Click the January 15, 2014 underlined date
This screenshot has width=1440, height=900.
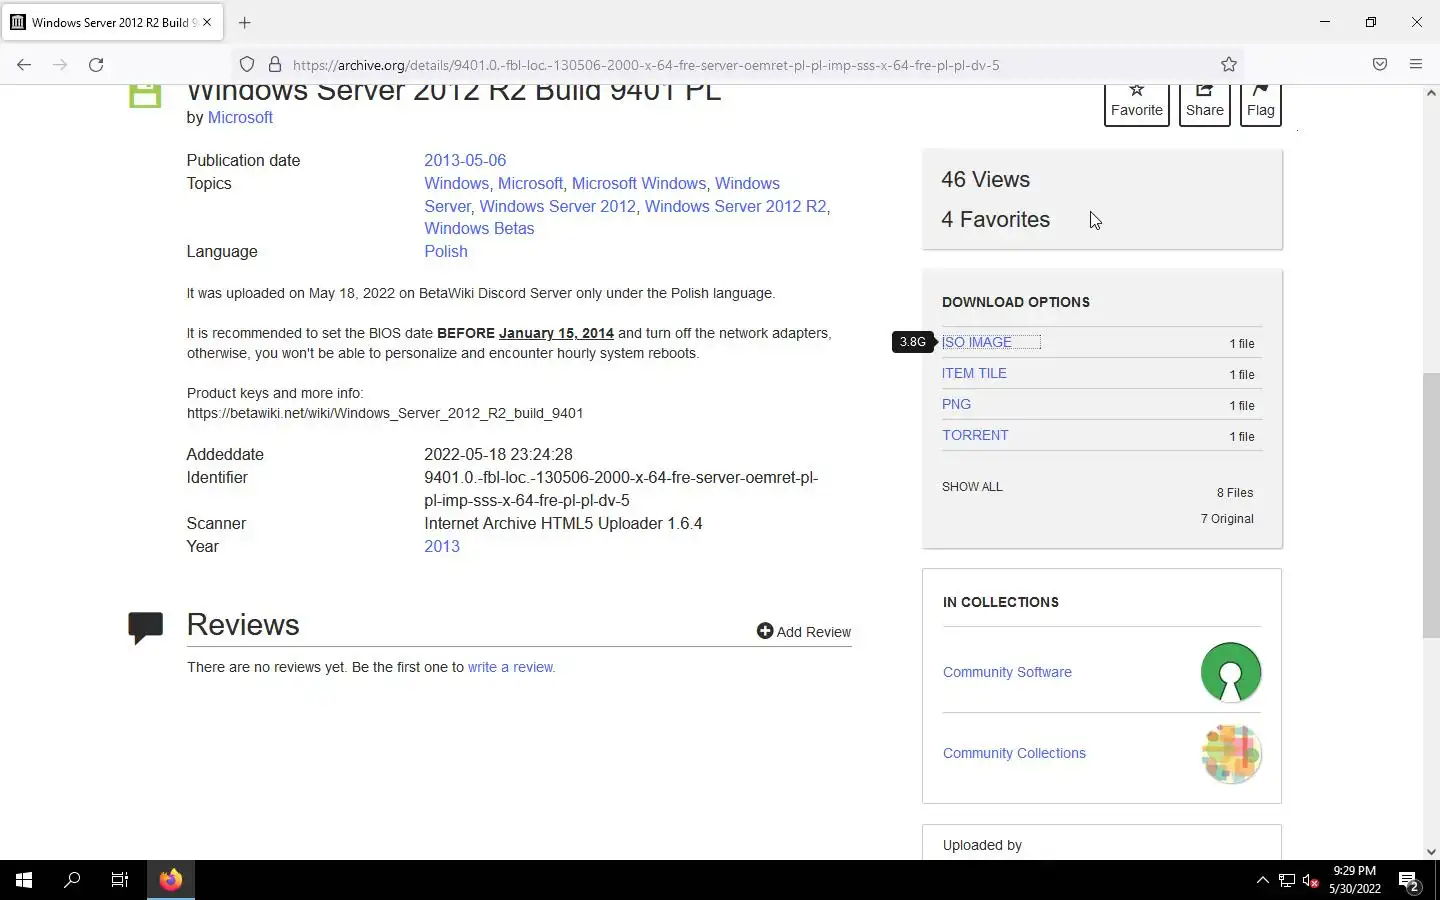pos(556,333)
